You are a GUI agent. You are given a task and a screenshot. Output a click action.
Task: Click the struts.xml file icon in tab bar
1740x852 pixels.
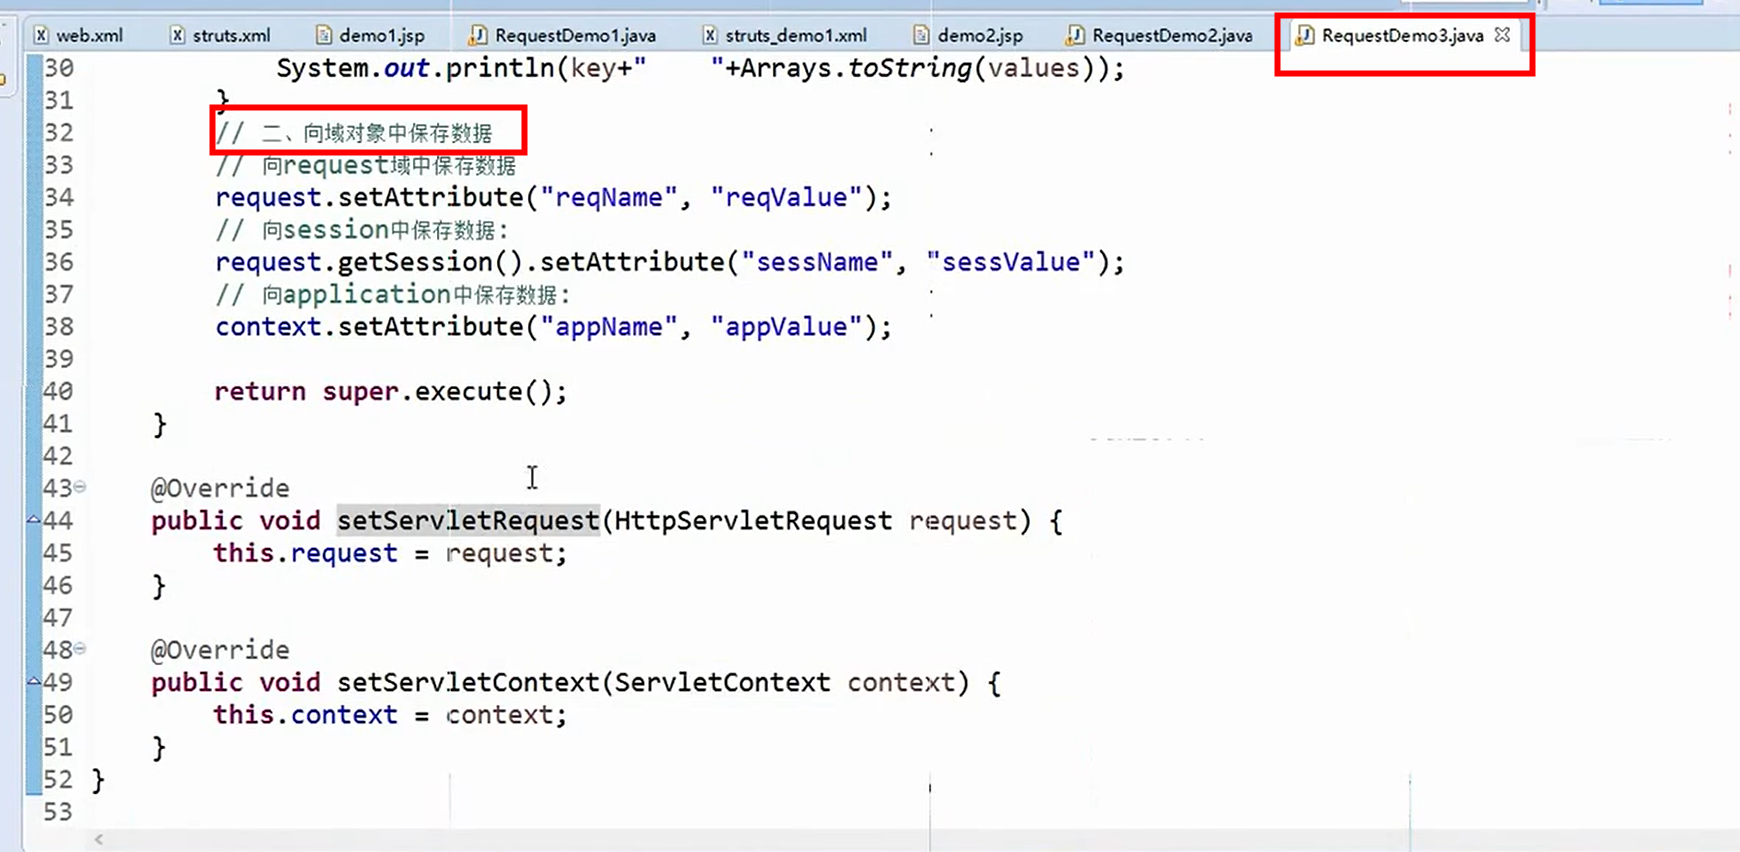(x=177, y=36)
